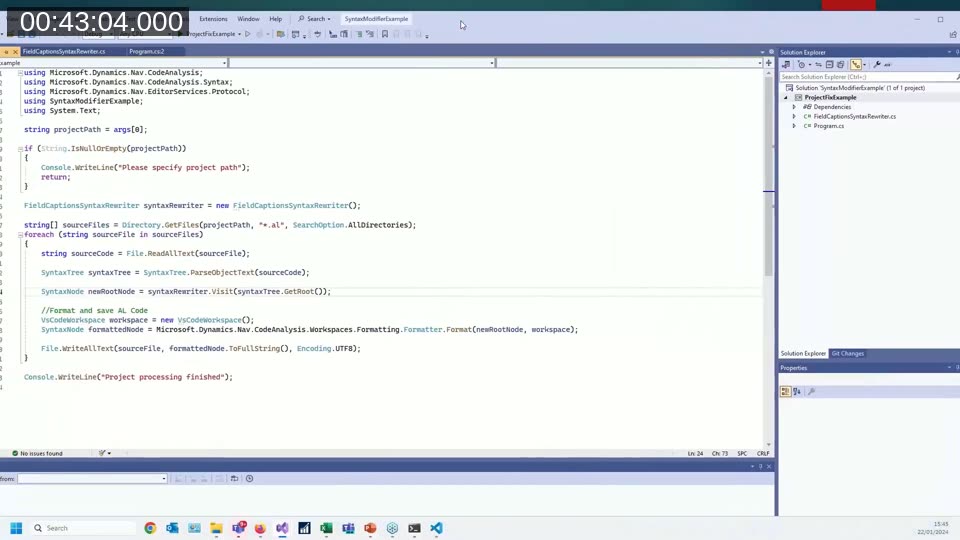This screenshot has height=540, width=960.
Task: Open Outlook from the taskbar
Action: coord(172,528)
